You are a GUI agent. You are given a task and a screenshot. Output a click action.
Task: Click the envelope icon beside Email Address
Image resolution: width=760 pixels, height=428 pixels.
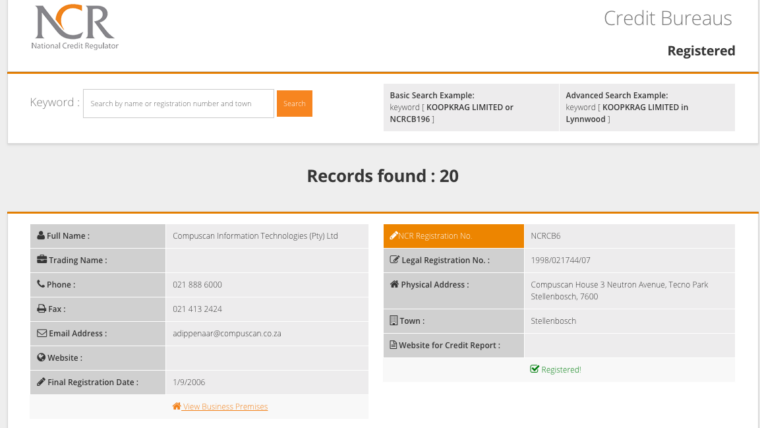[x=42, y=333]
